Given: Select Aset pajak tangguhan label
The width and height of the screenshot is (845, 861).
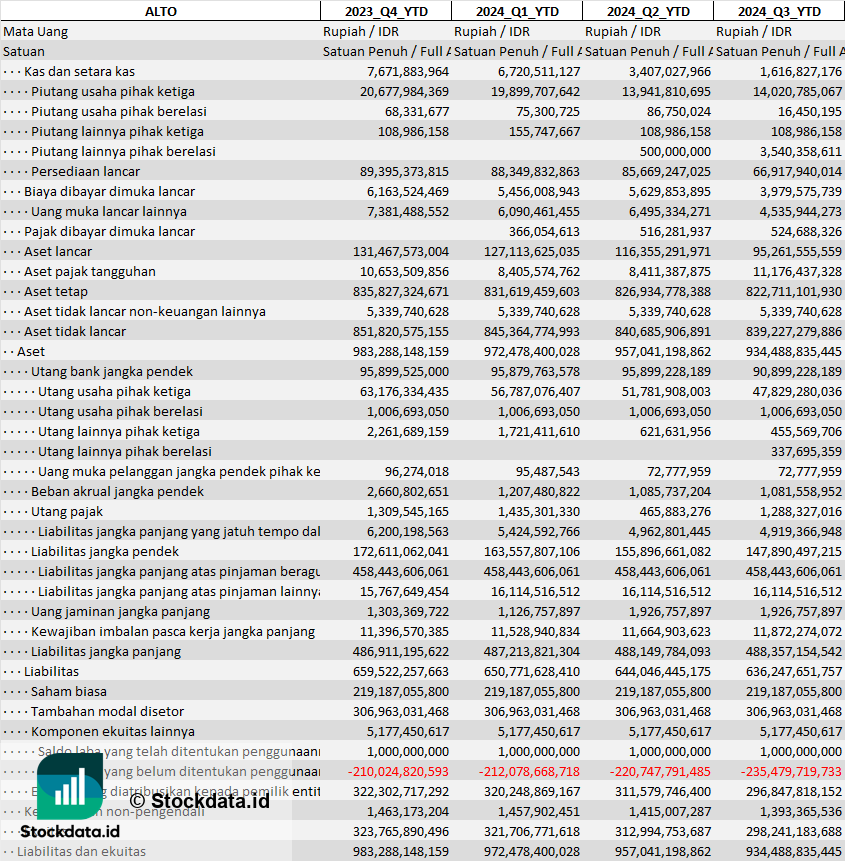Looking at the screenshot, I should 89,272.
